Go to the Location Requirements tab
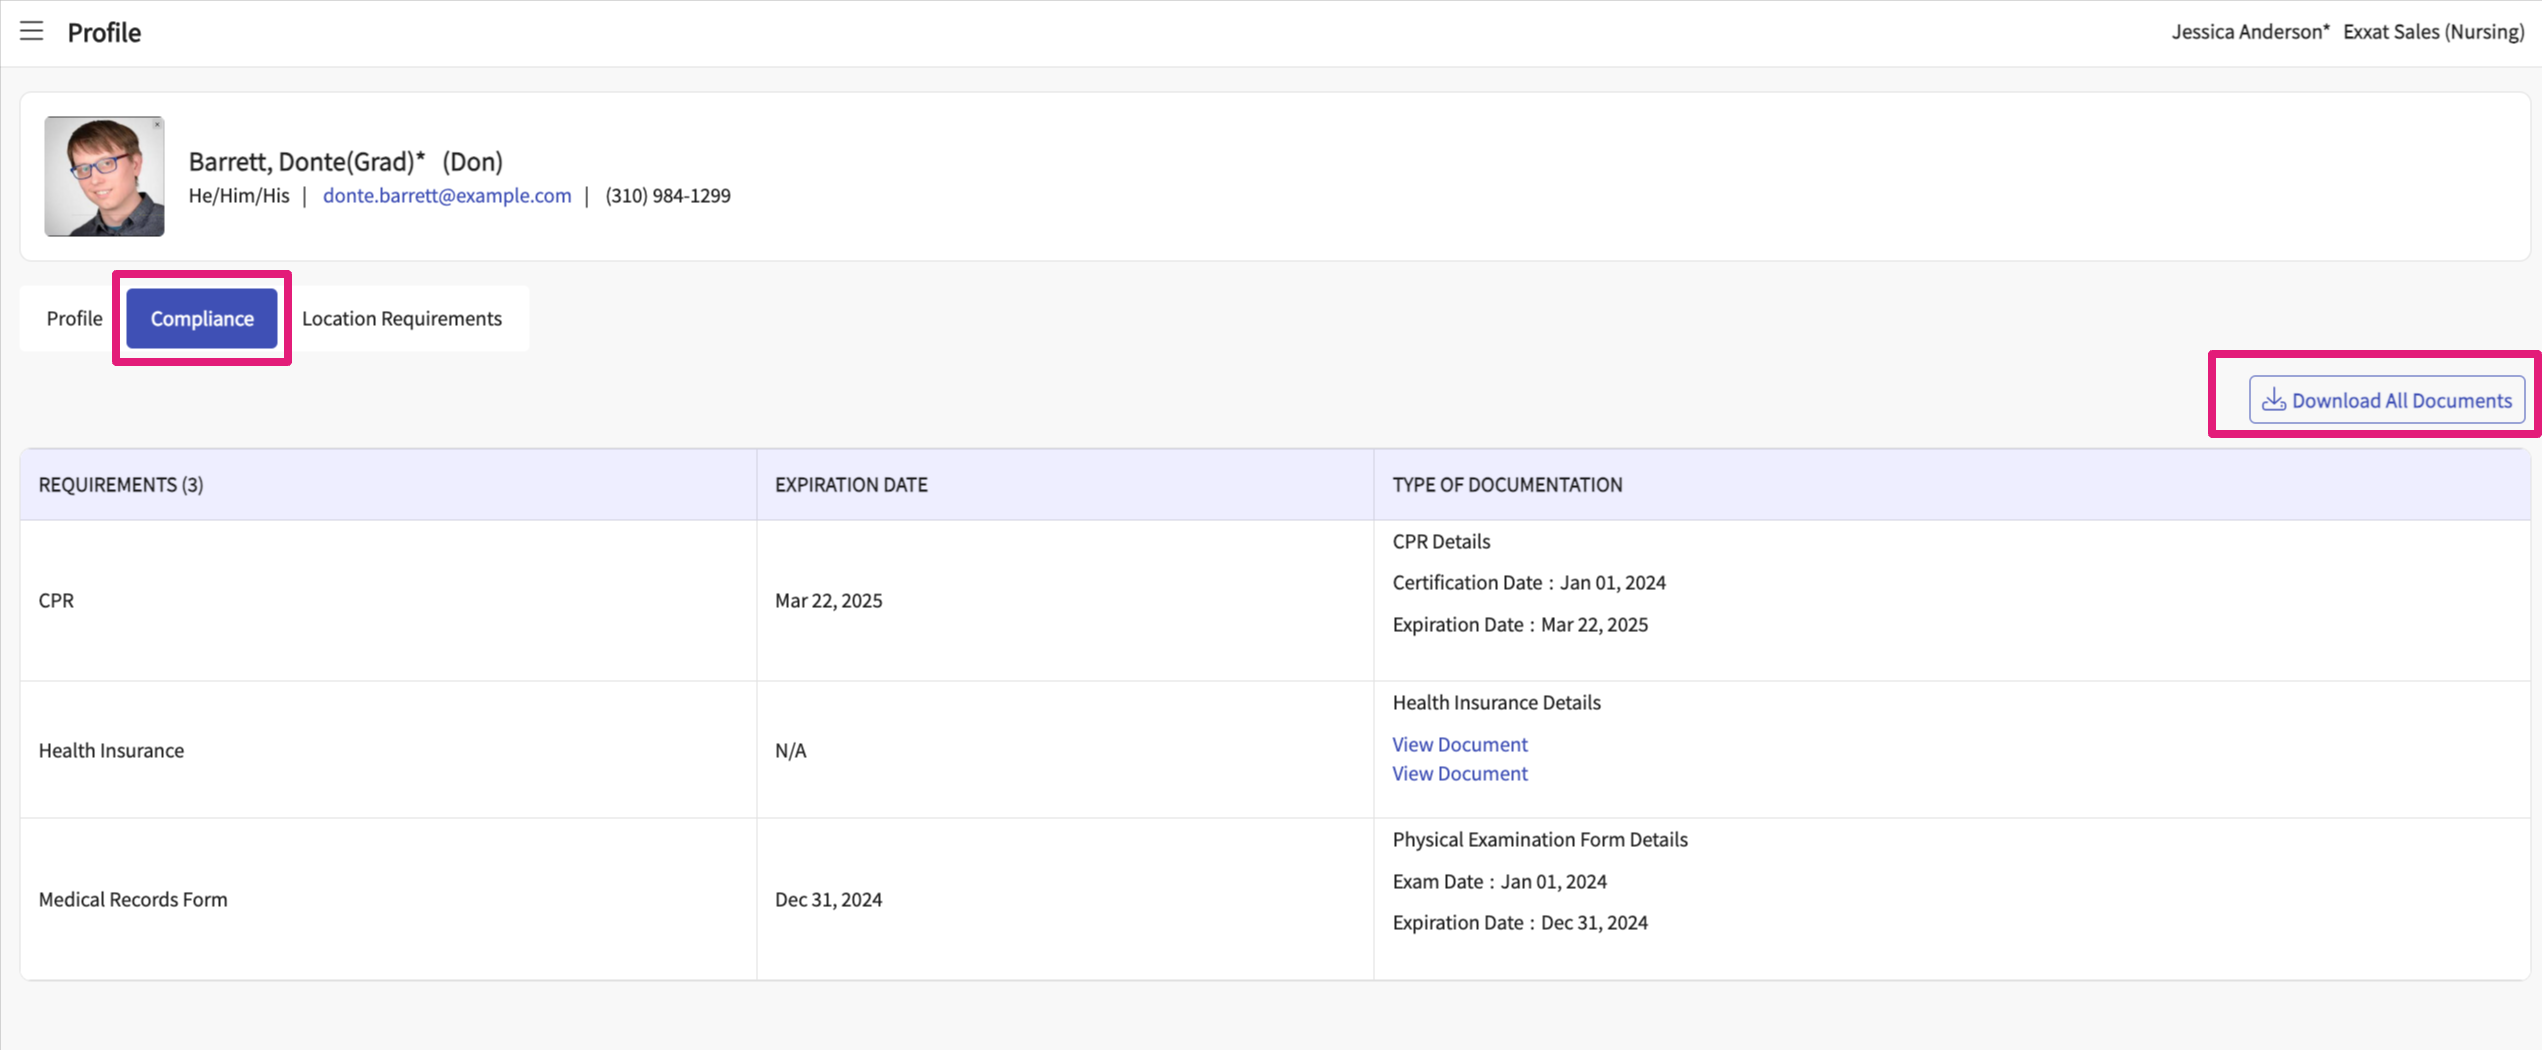This screenshot has height=1050, width=2542. click(x=401, y=318)
